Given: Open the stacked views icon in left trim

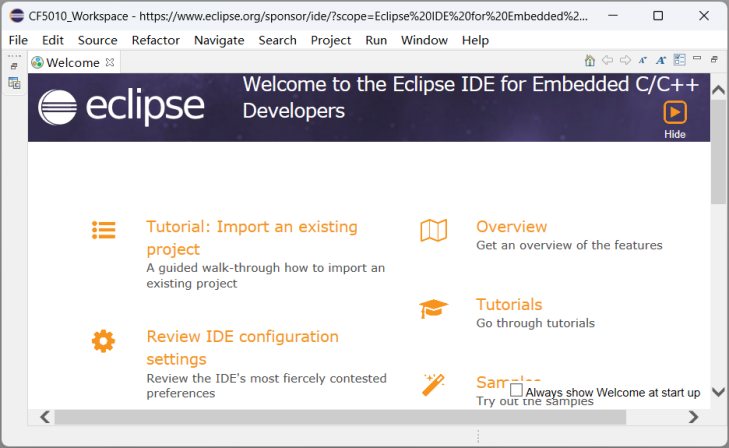Looking at the screenshot, I should coord(14,83).
